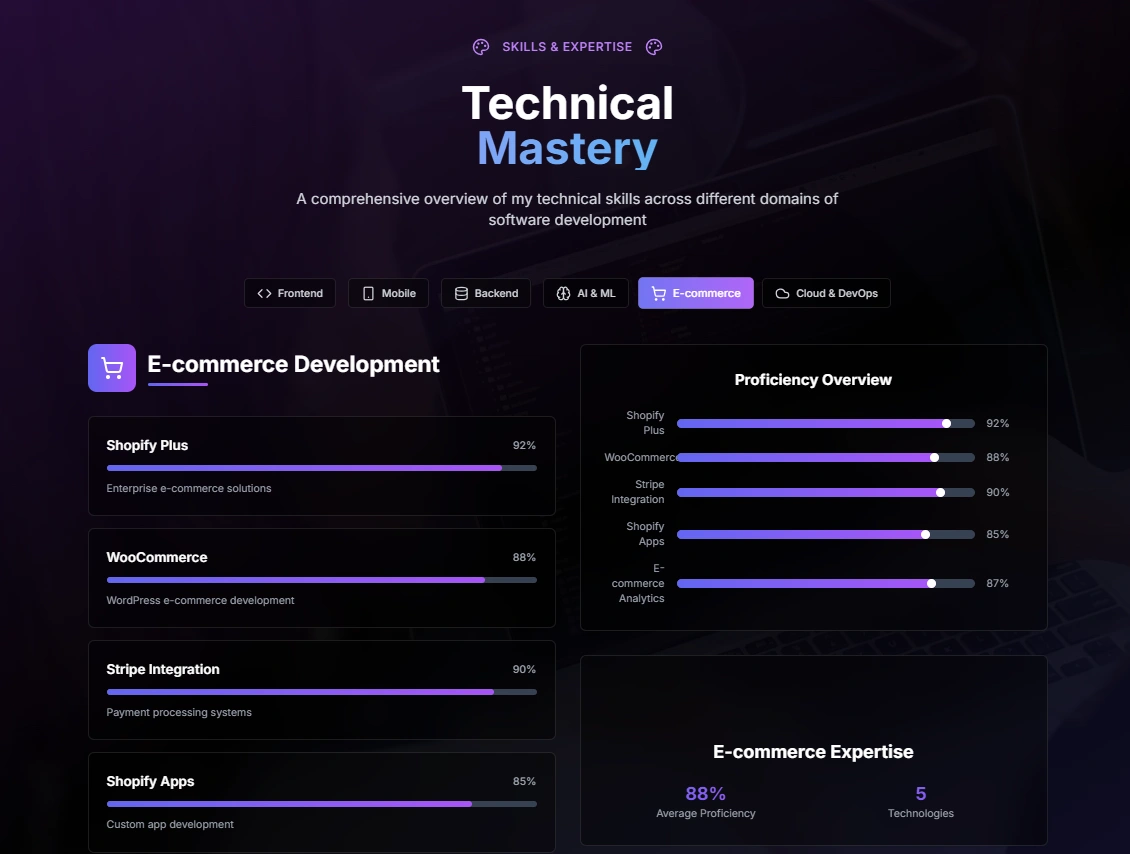Click the 85% value in Shopify Apps card

pos(524,781)
